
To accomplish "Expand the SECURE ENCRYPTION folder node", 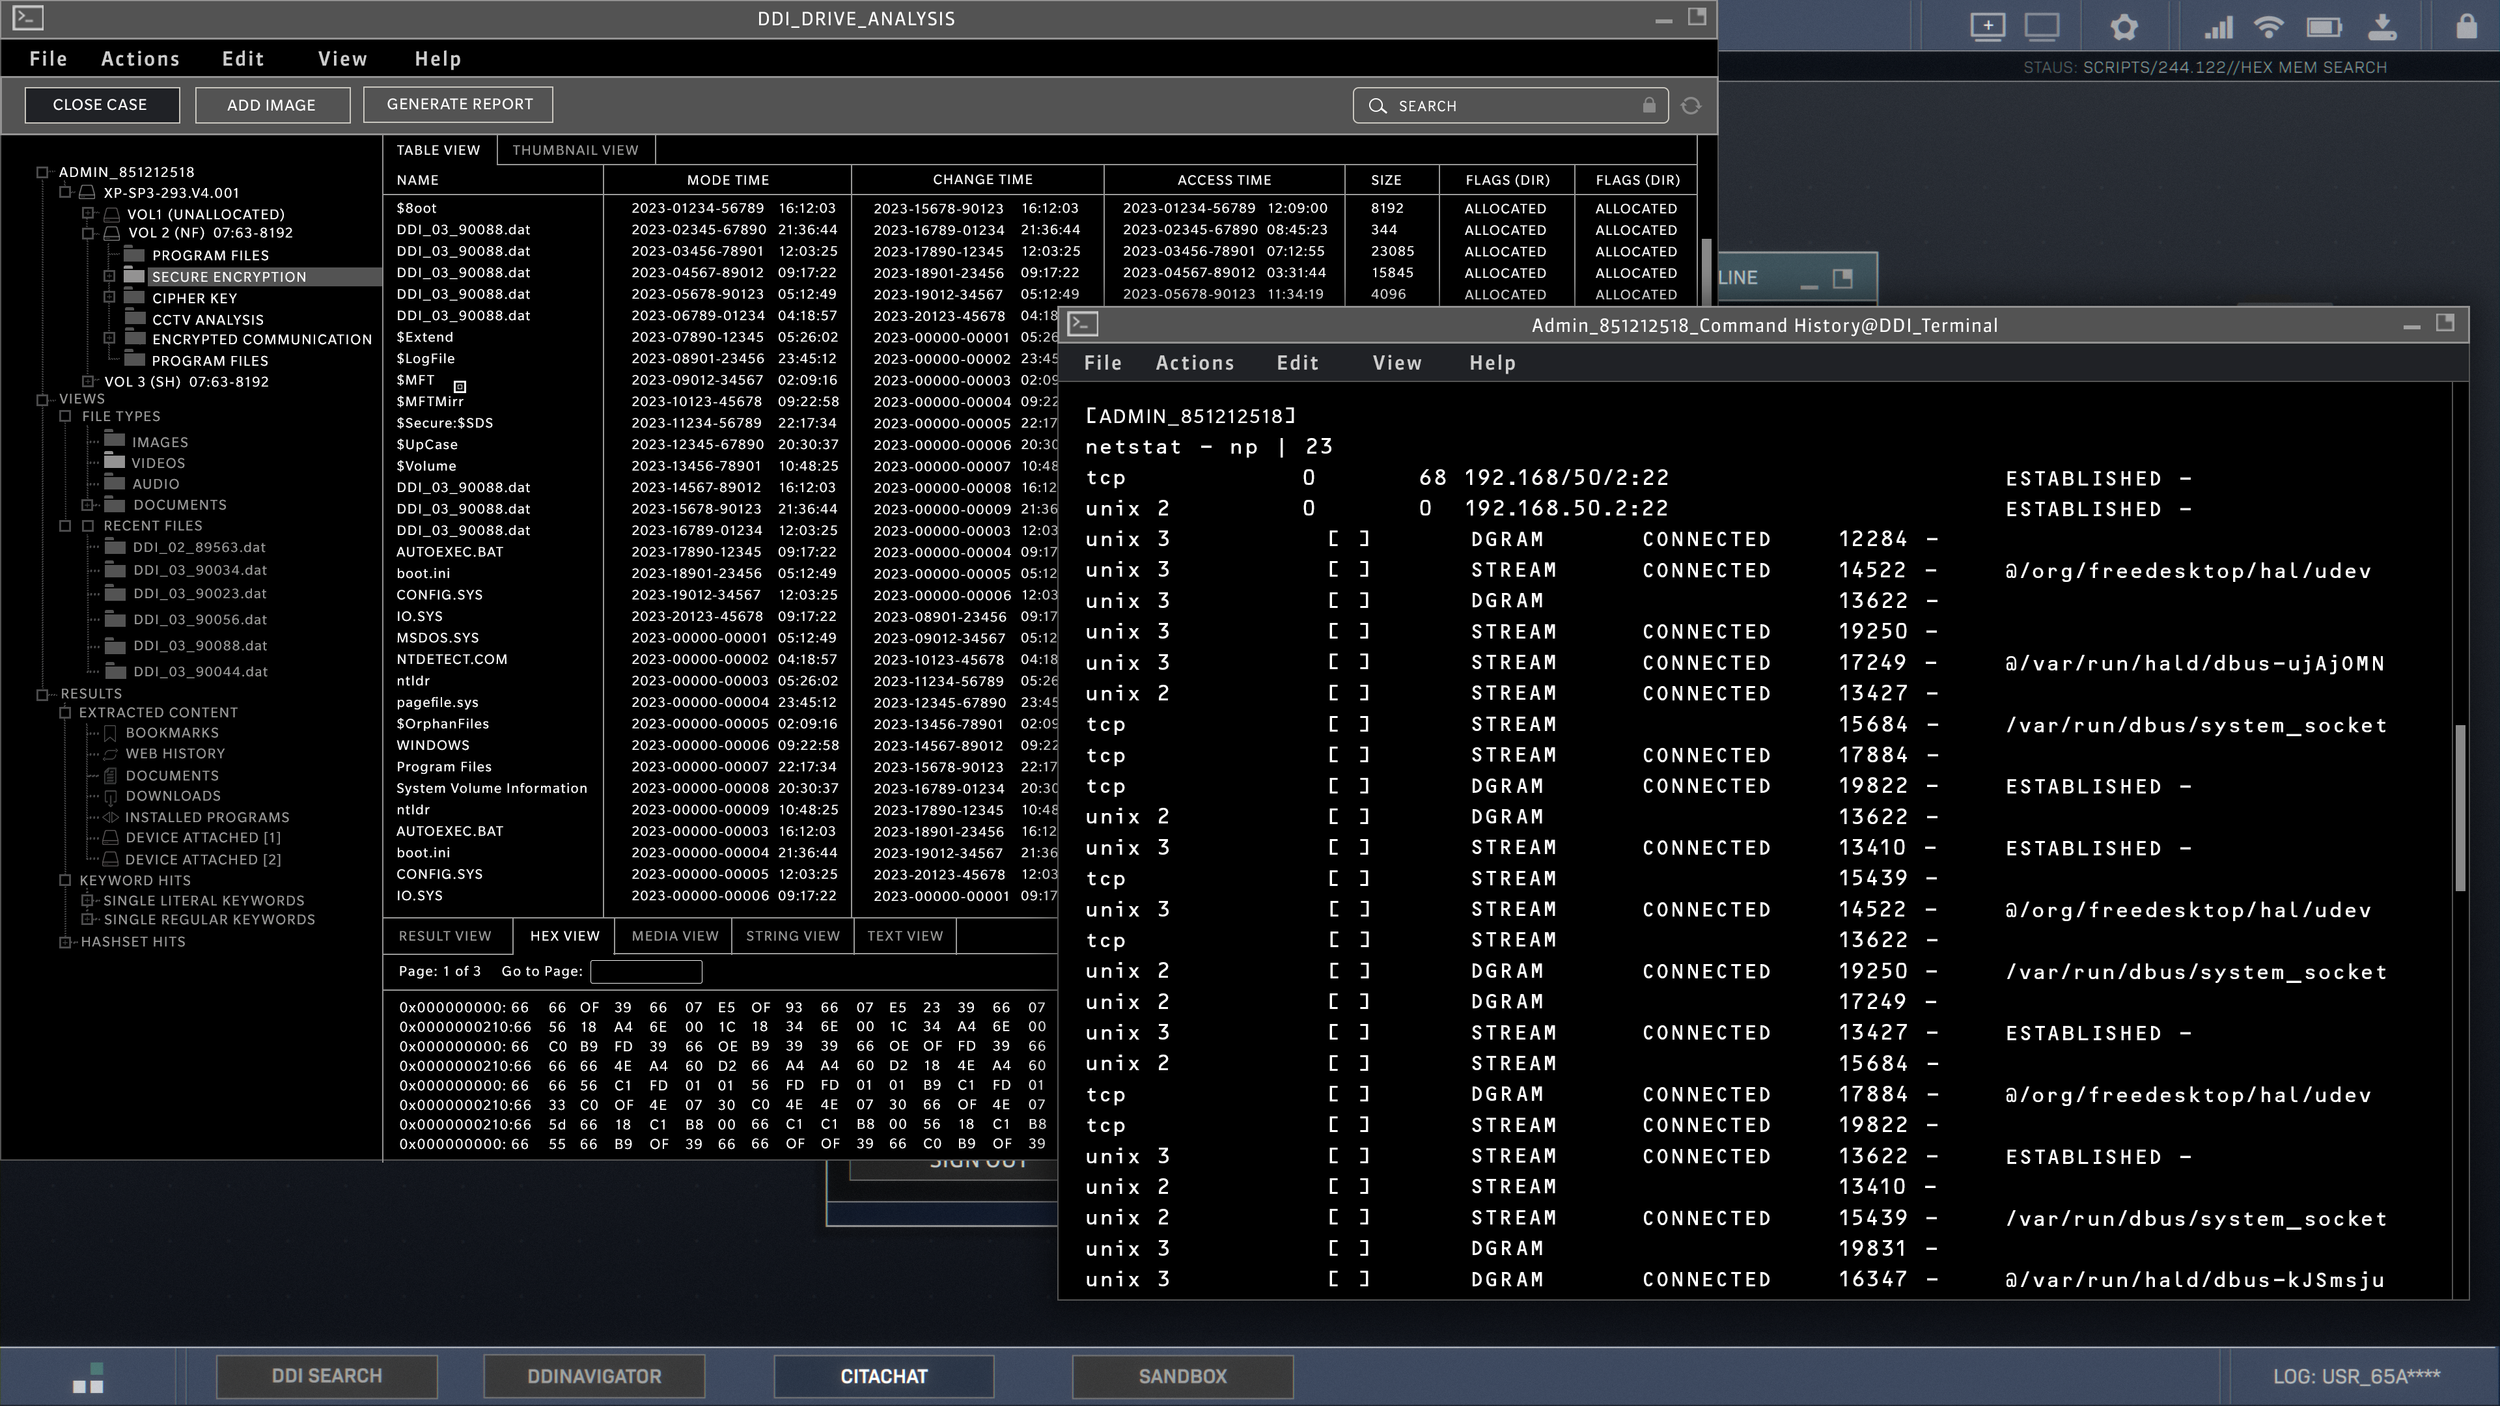I will (110, 275).
